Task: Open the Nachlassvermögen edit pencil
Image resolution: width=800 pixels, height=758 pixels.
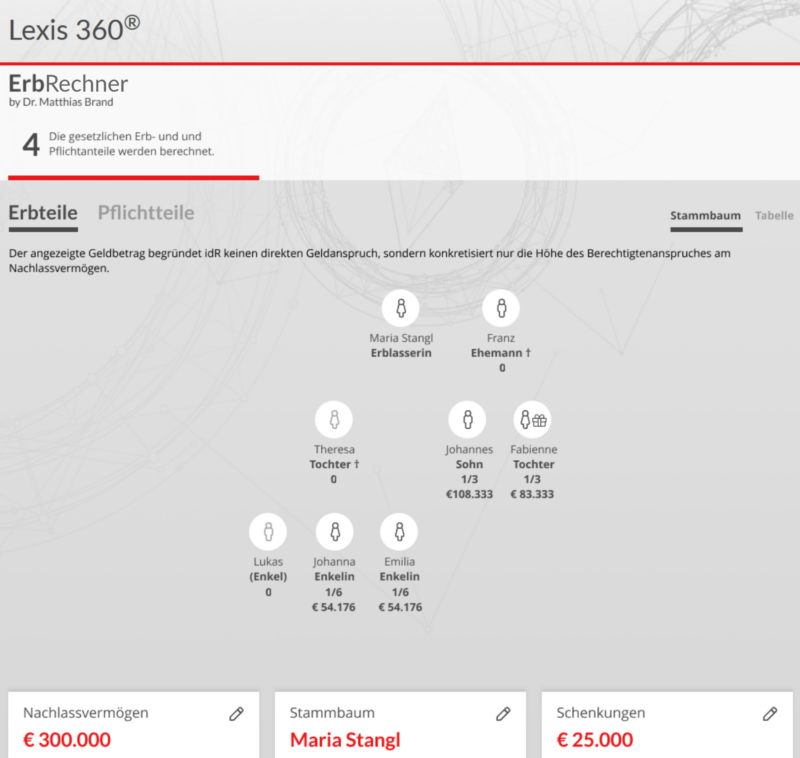Action: click(x=237, y=713)
